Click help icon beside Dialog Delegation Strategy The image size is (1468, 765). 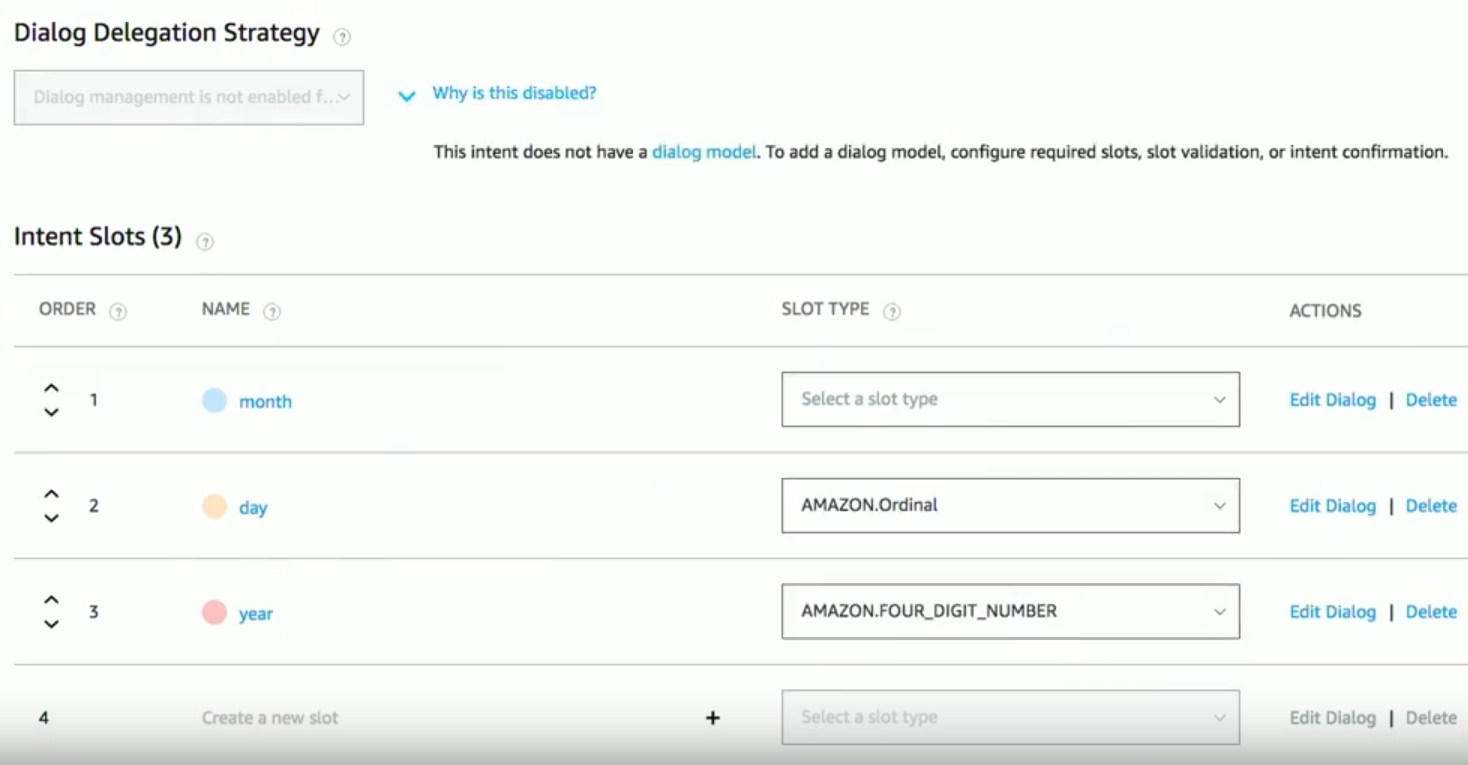342,37
